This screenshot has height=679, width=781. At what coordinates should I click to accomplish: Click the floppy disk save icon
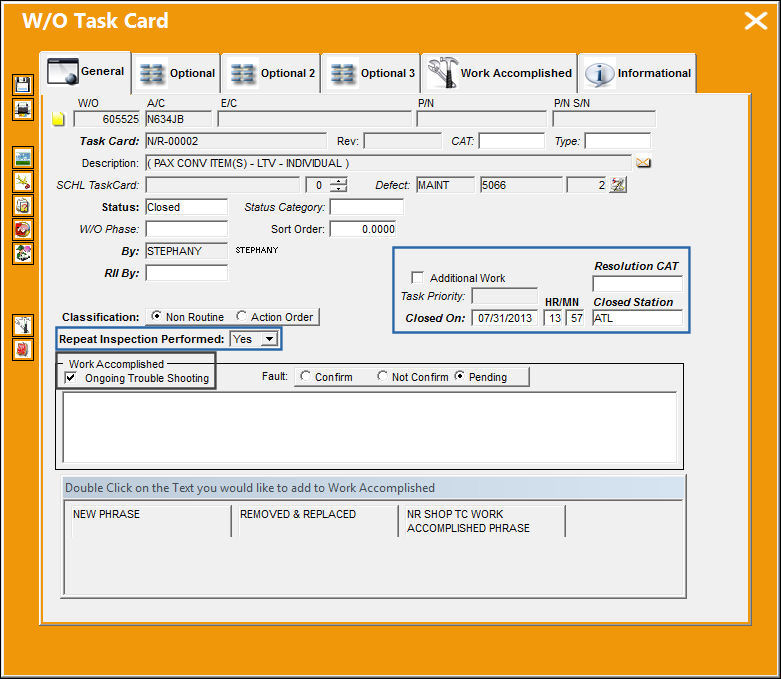click(23, 85)
